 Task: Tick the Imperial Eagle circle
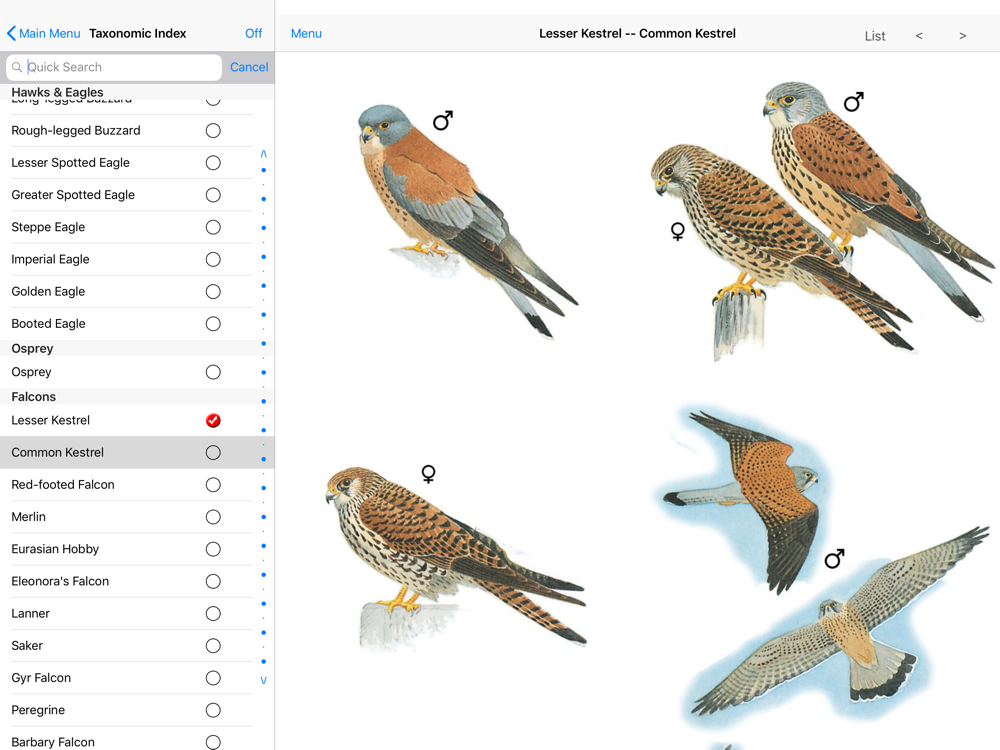coord(213,260)
